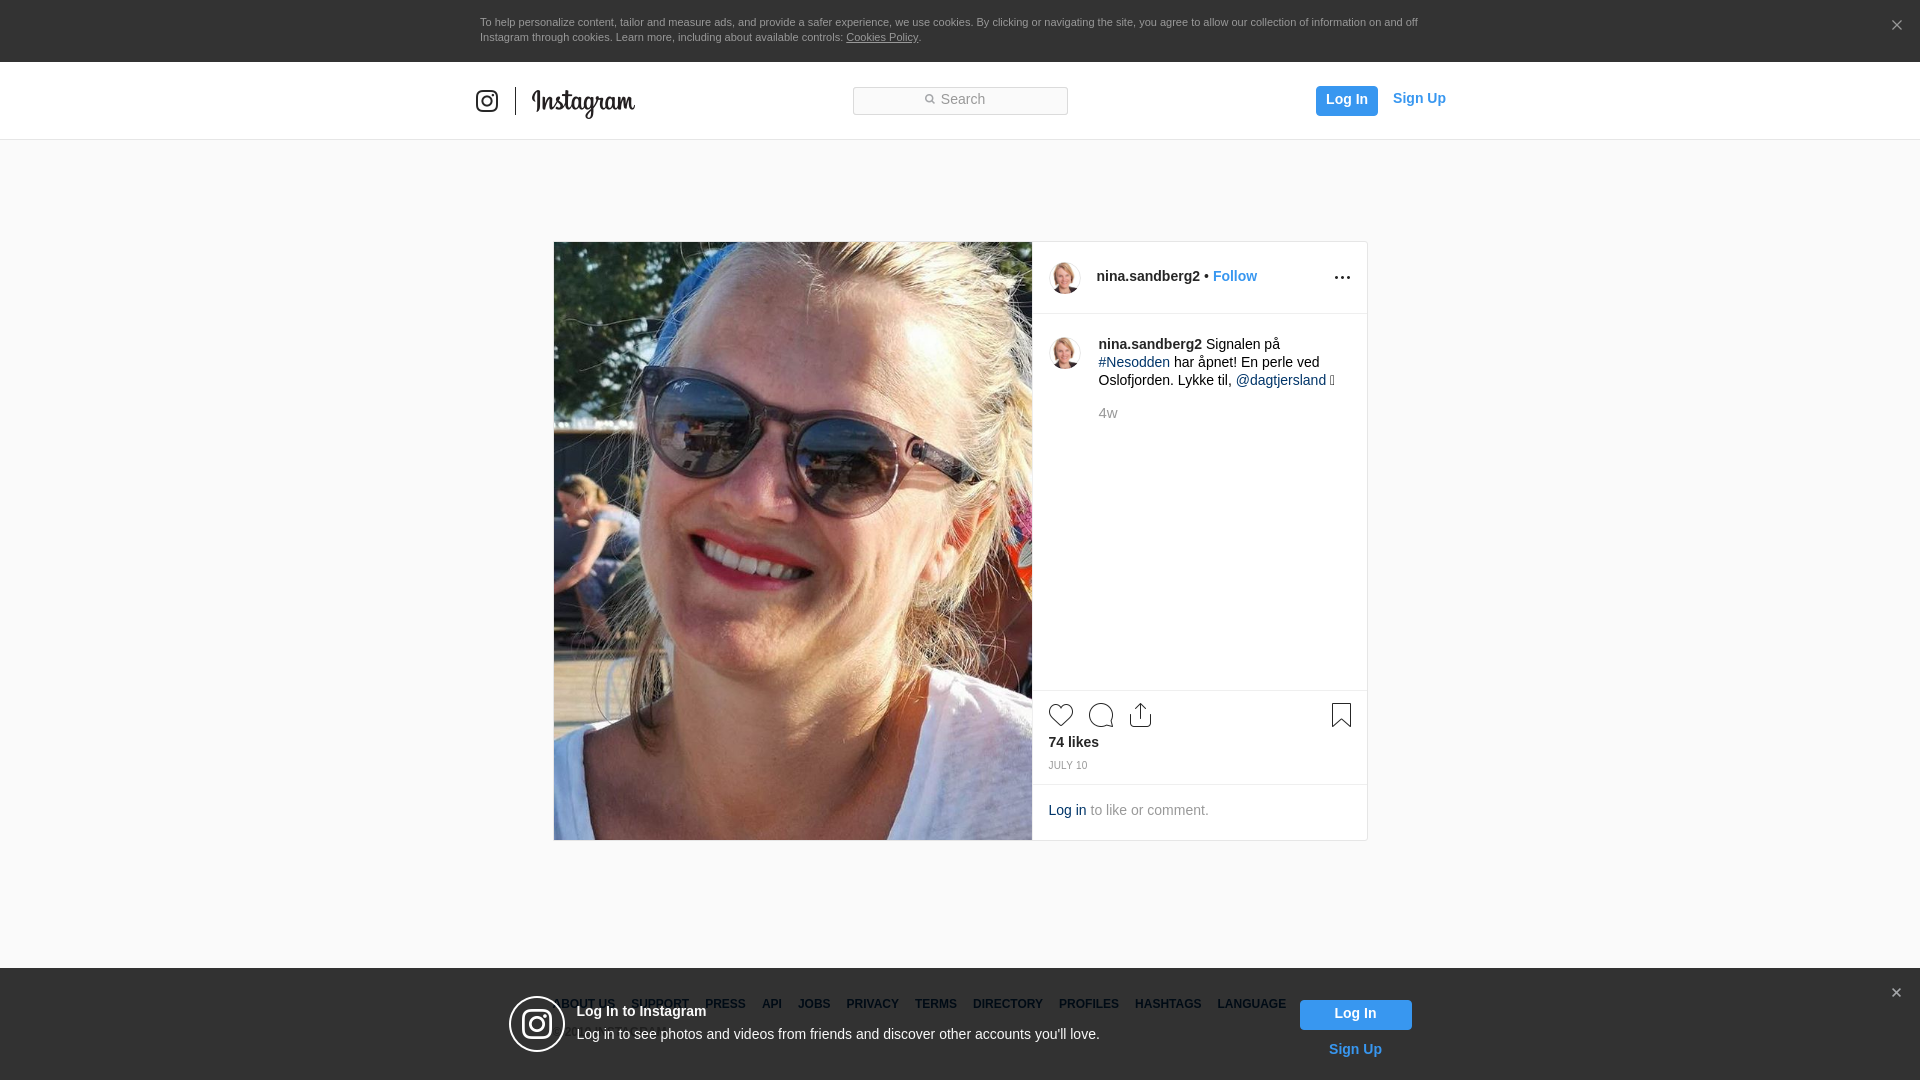This screenshot has width=1920, height=1080.
Task: Close the Log In to Instagram banner
Action: pyautogui.click(x=1896, y=993)
